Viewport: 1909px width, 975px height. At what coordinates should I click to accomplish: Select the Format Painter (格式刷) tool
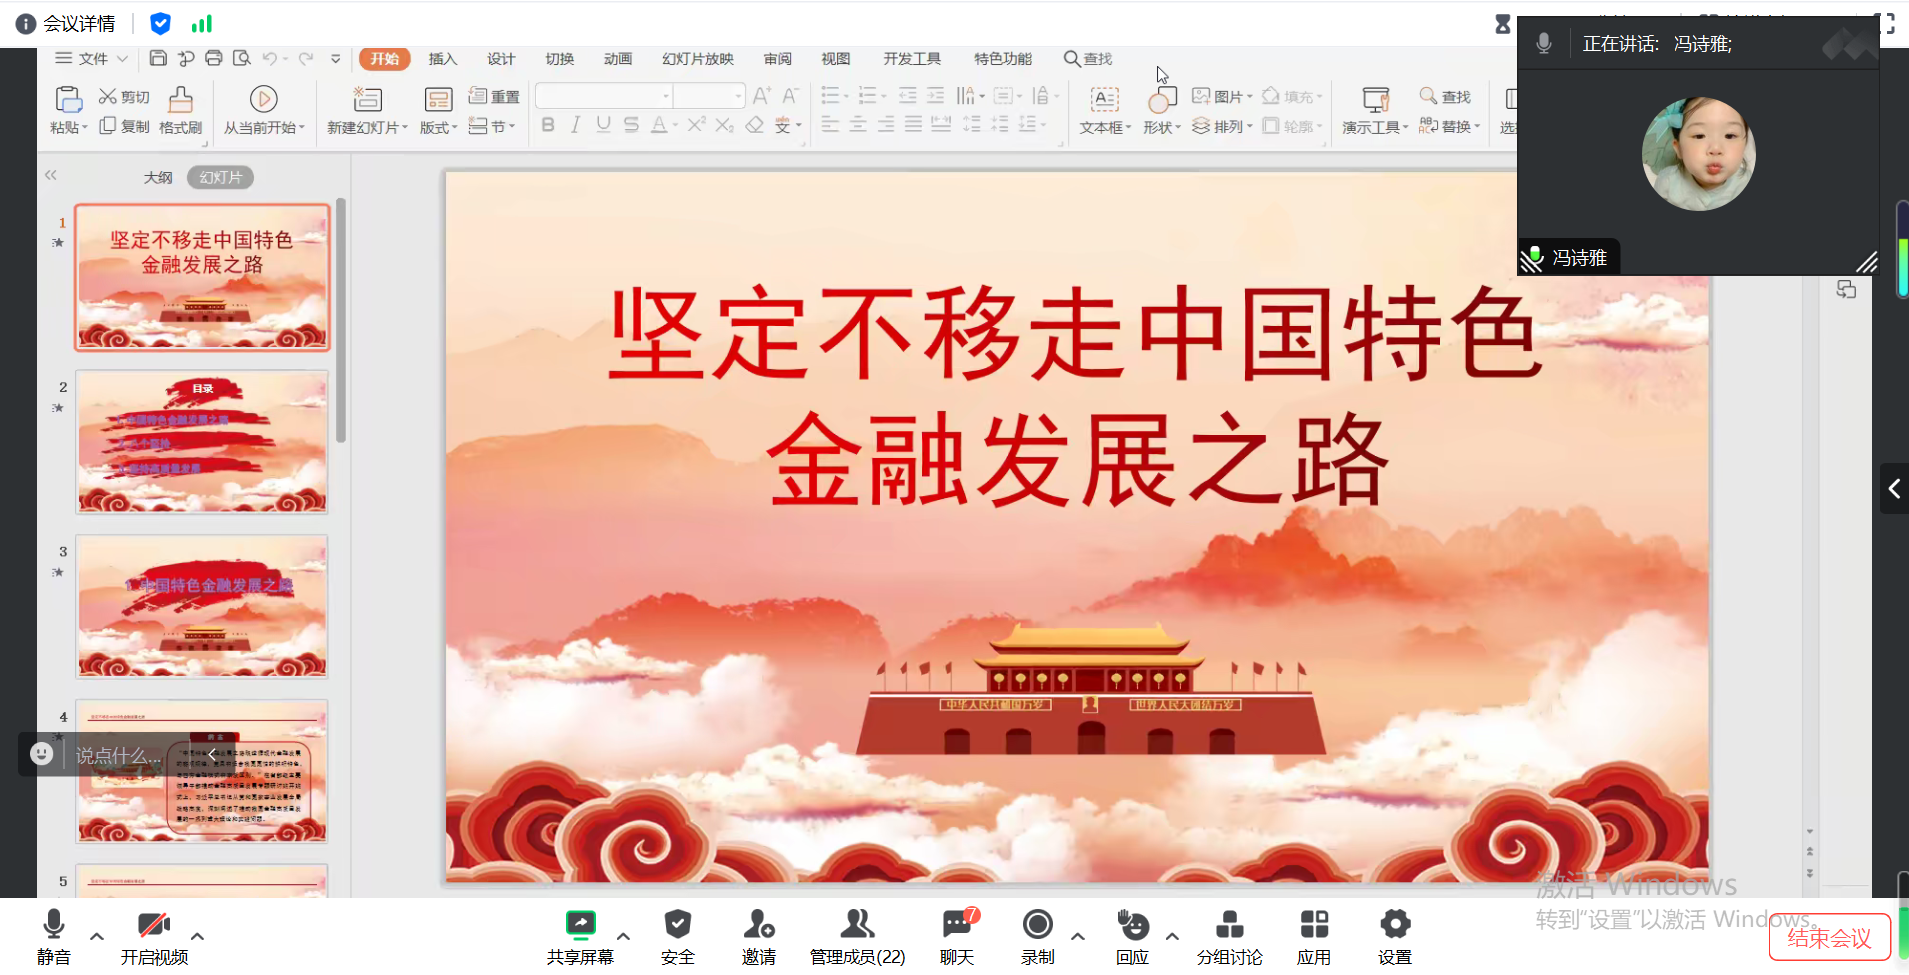click(180, 110)
